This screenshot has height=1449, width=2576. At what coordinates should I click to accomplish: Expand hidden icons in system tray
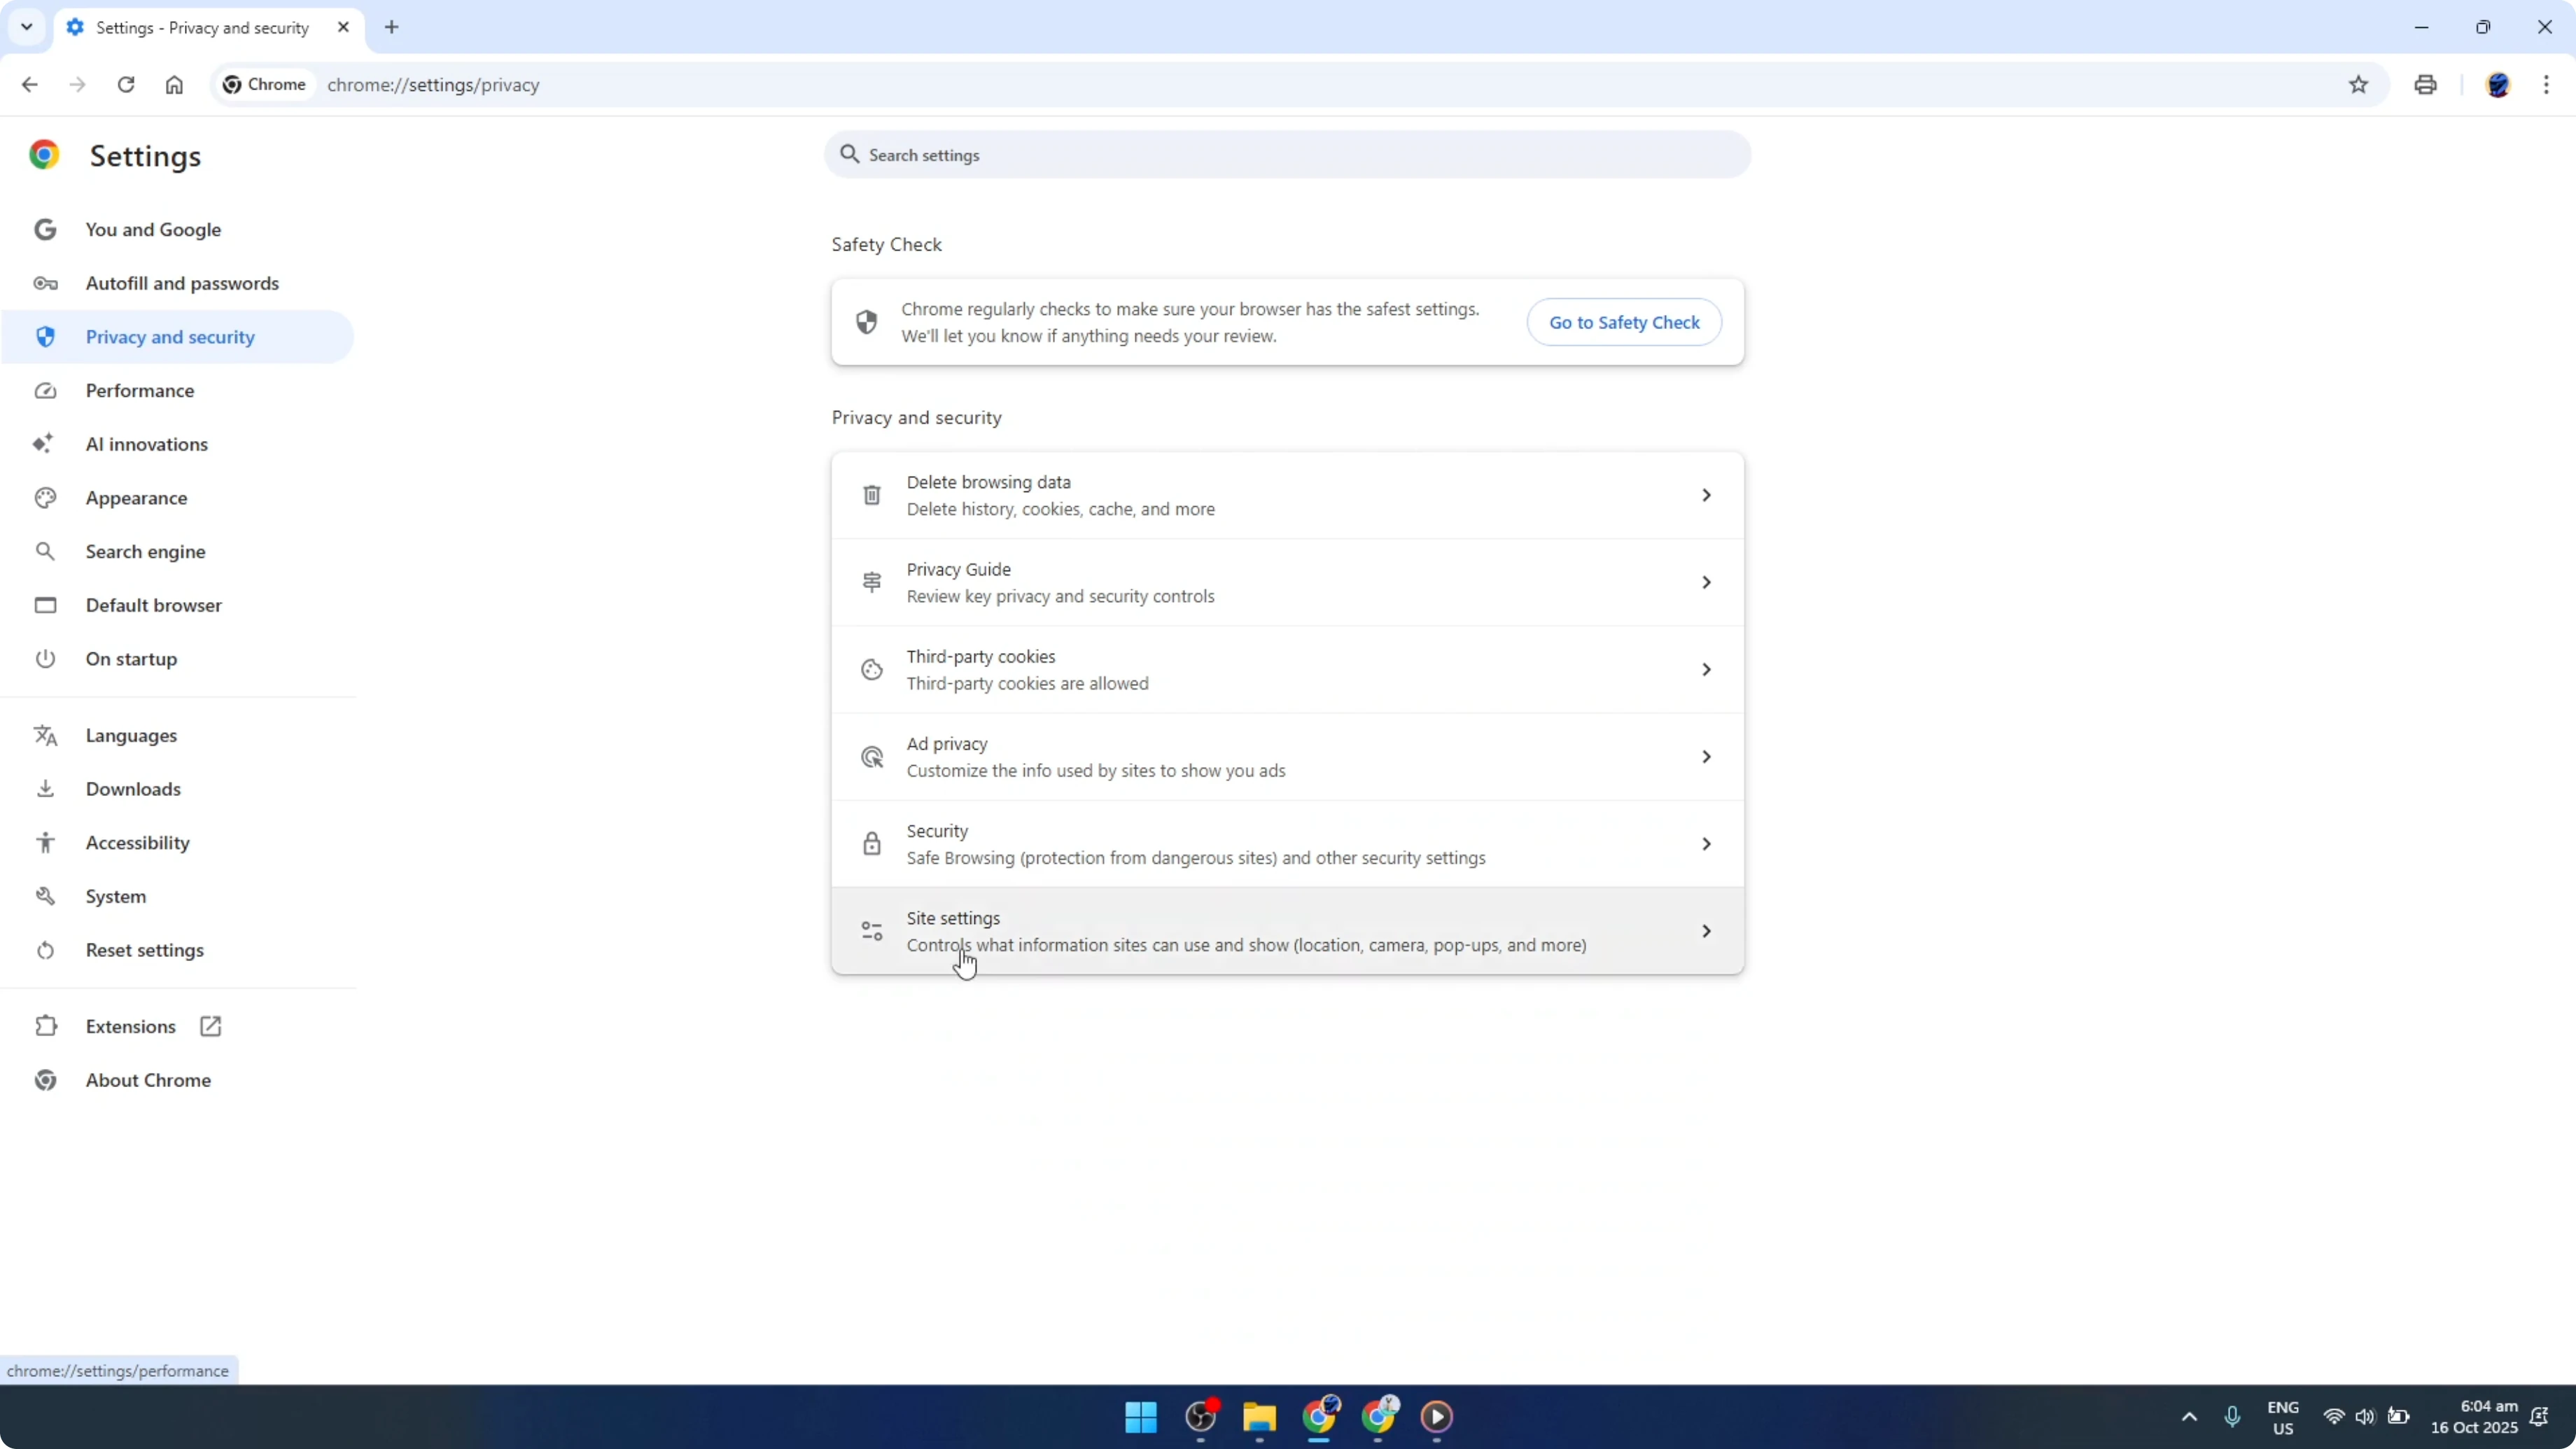[2188, 1417]
